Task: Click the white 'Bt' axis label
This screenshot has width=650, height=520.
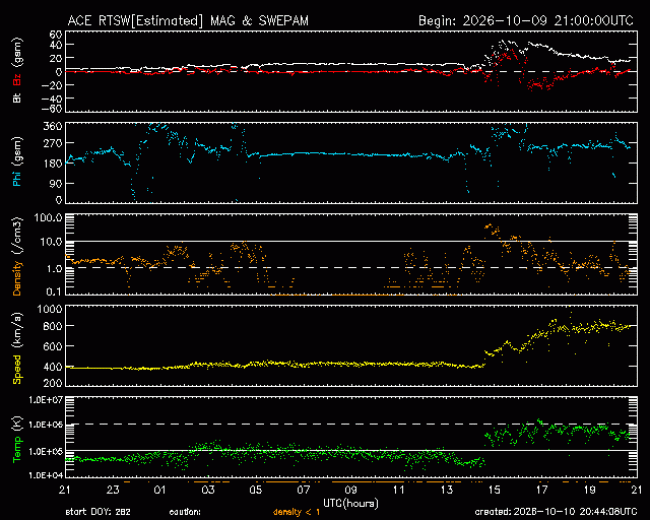Action: [x=17, y=98]
